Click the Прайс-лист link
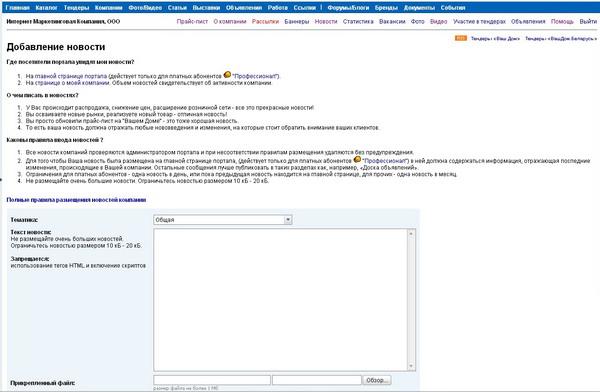Image resolution: width=600 pixels, height=392 pixels. [192, 21]
